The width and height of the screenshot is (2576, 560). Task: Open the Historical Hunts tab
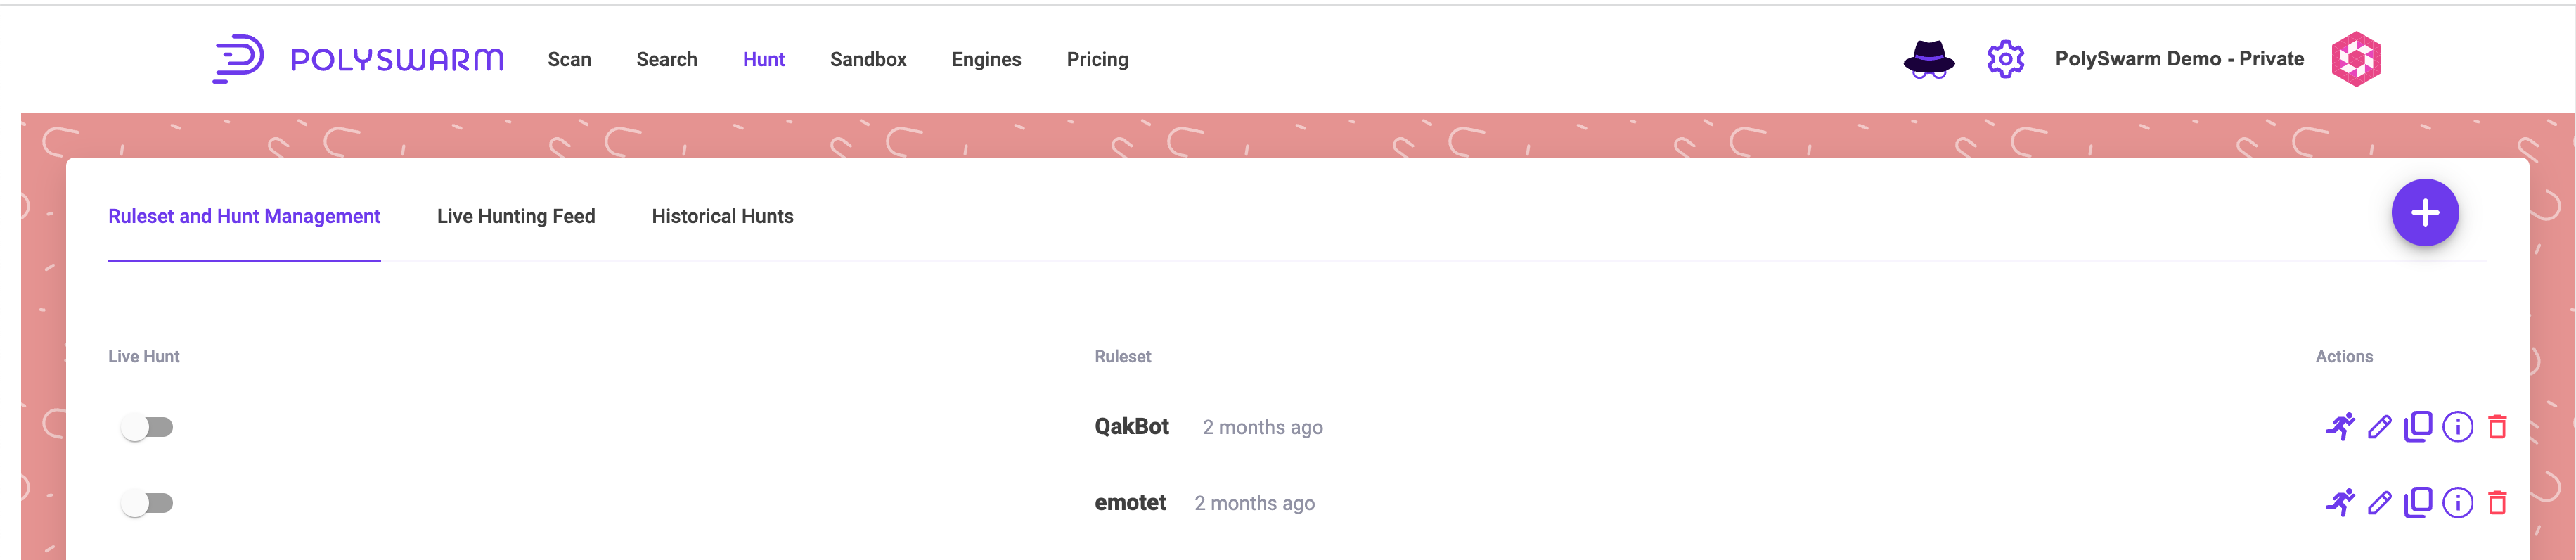pyautogui.click(x=722, y=217)
